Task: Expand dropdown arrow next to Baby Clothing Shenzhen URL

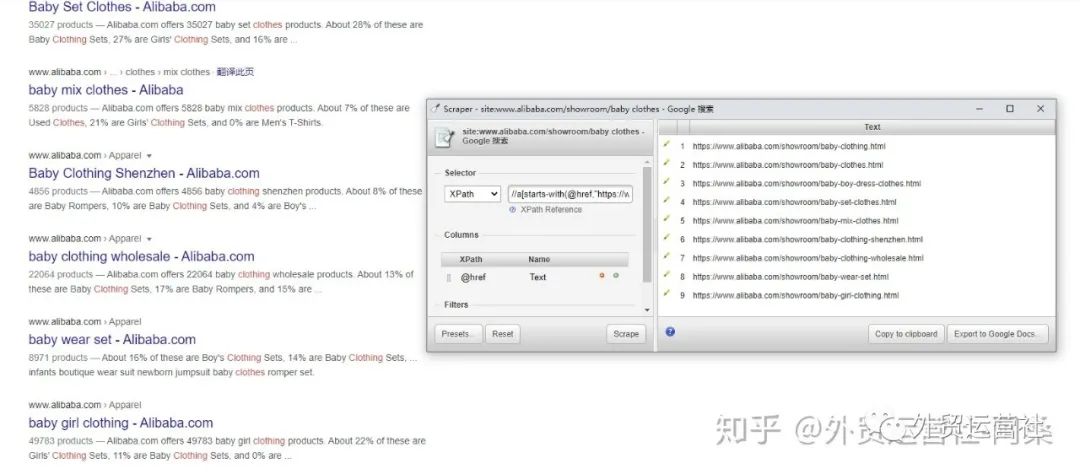Action: pos(149,156)
